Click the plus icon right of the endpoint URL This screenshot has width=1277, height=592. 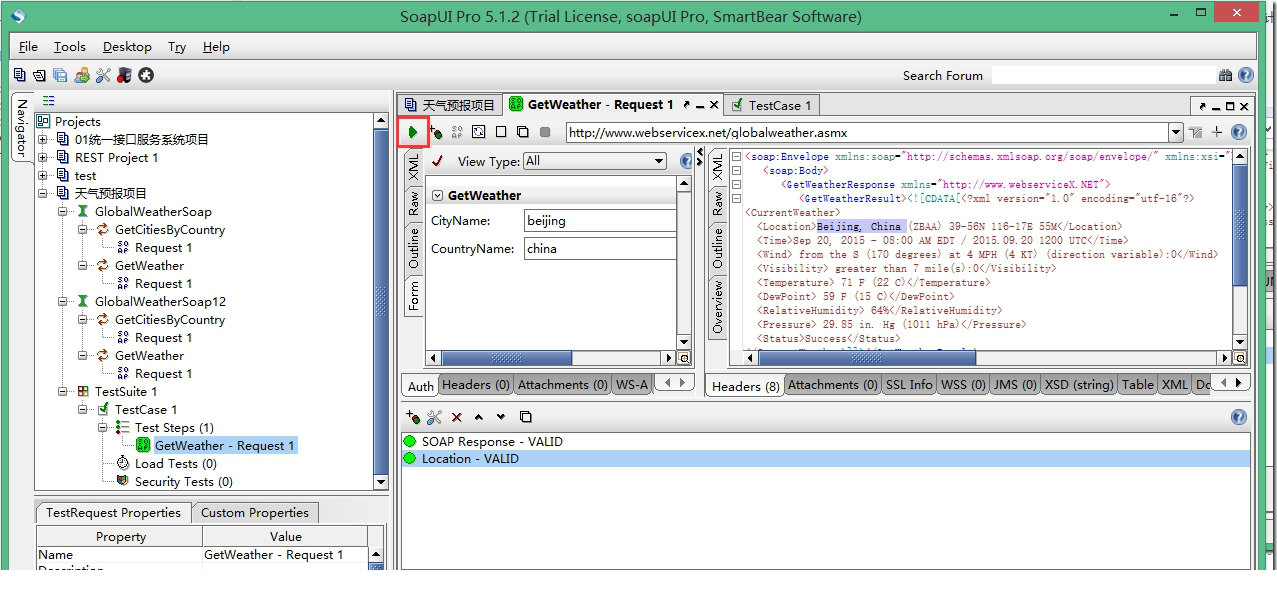1217,132
